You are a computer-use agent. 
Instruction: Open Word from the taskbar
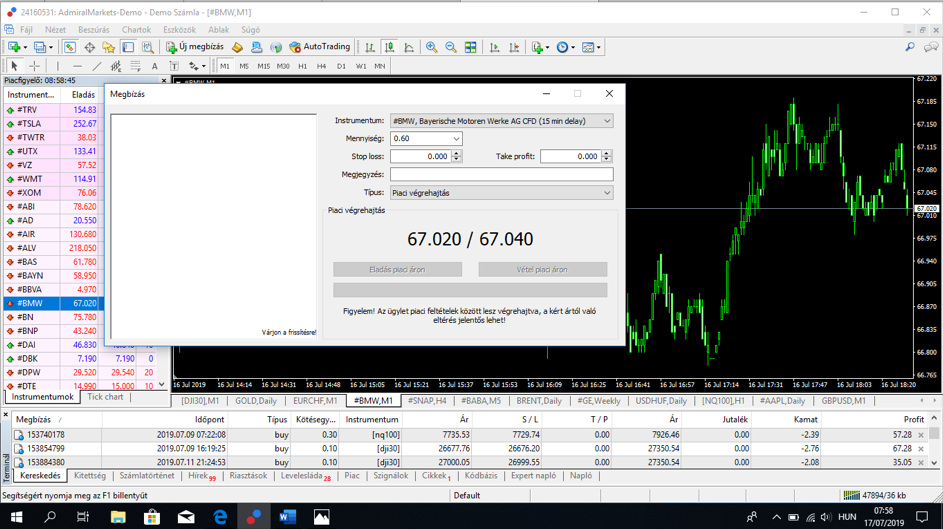point(287,516)
